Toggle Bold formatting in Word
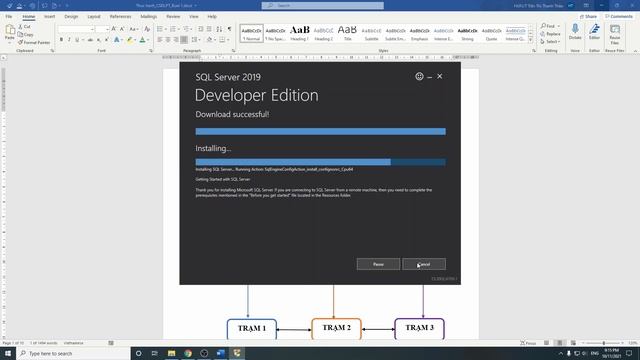Viewport: 640px width, 360px height. [x=61, y=40]
